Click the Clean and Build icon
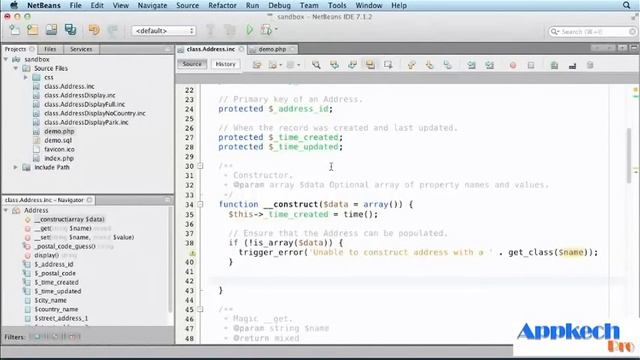Screen dimensions: 640x360 tap(230, 30)
